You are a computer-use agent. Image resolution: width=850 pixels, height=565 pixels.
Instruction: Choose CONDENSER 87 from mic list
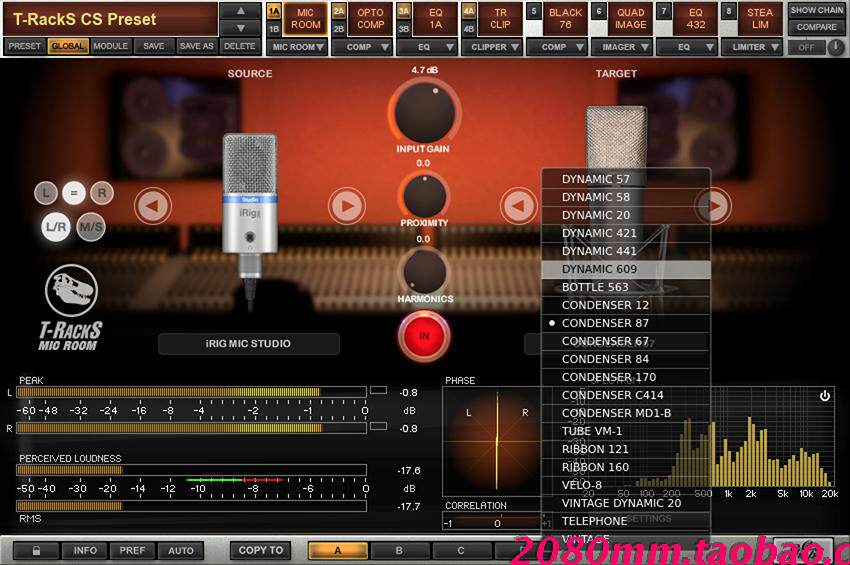coord(626,323)
